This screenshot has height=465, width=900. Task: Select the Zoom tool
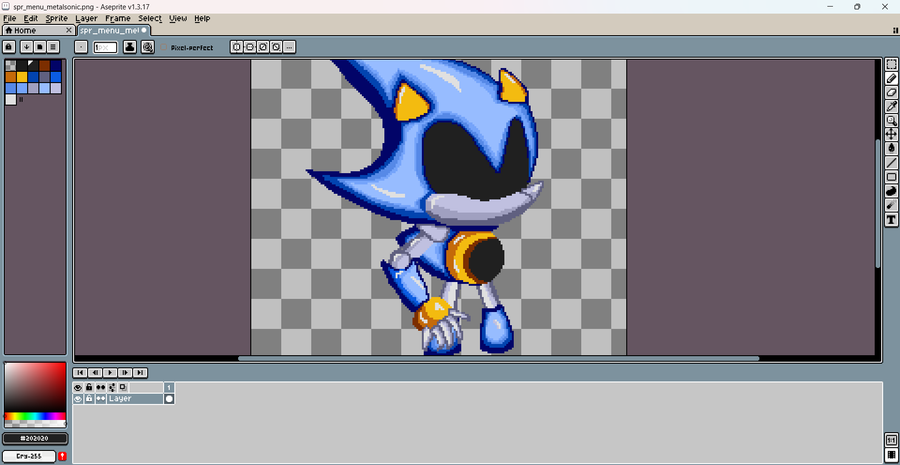pyautogui.click(x=891, y=120)
